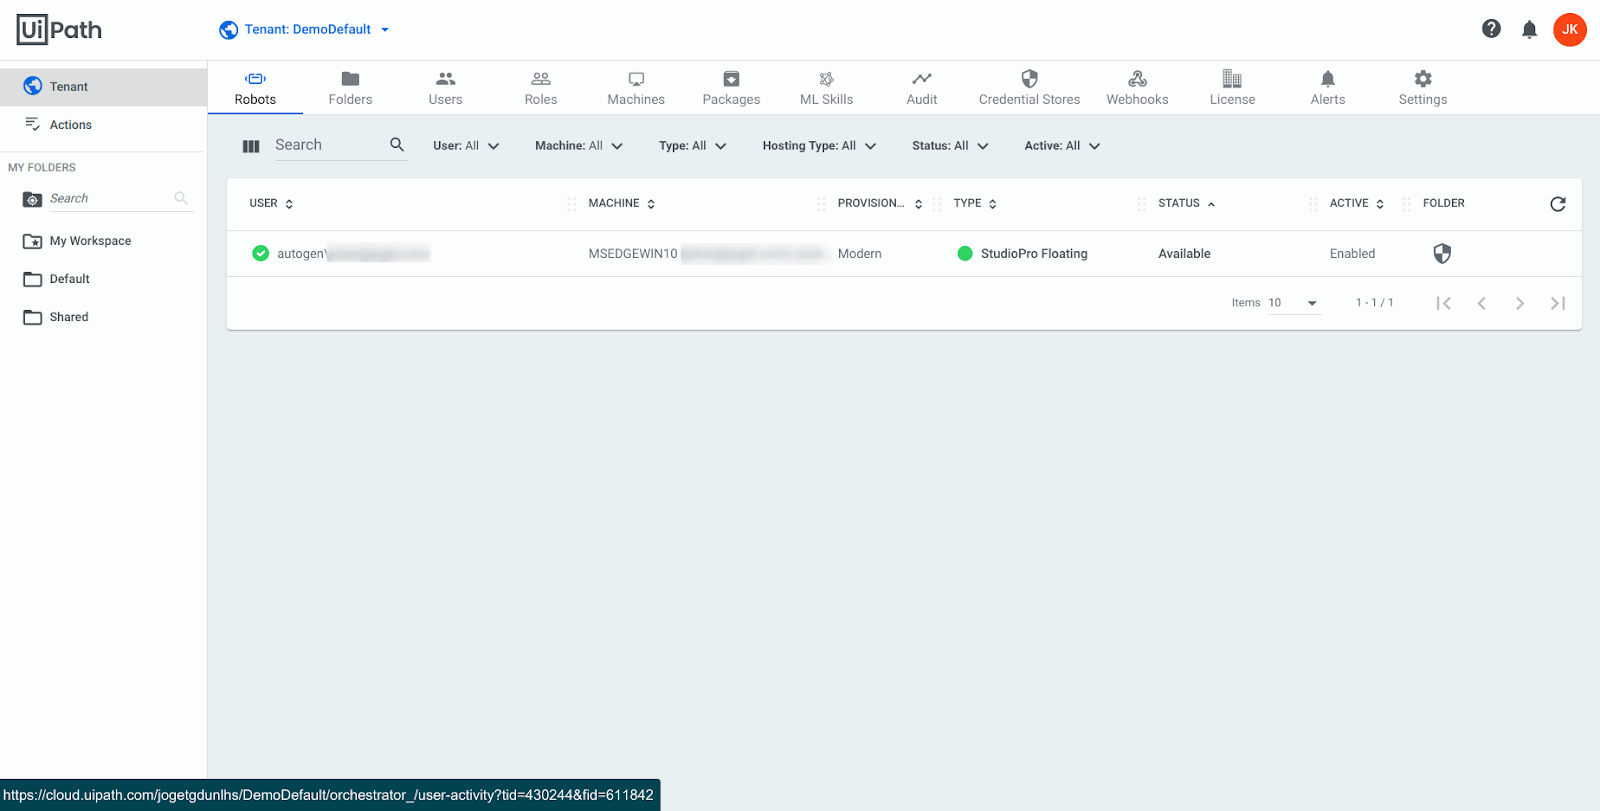Click the green check icon beside the autogen user

(260, 254)
